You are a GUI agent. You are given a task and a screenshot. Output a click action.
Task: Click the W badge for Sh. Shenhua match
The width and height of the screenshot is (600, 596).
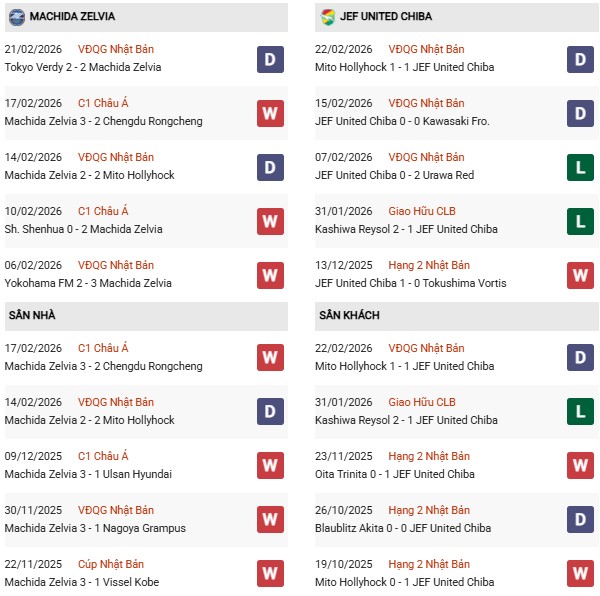(269, 221)
